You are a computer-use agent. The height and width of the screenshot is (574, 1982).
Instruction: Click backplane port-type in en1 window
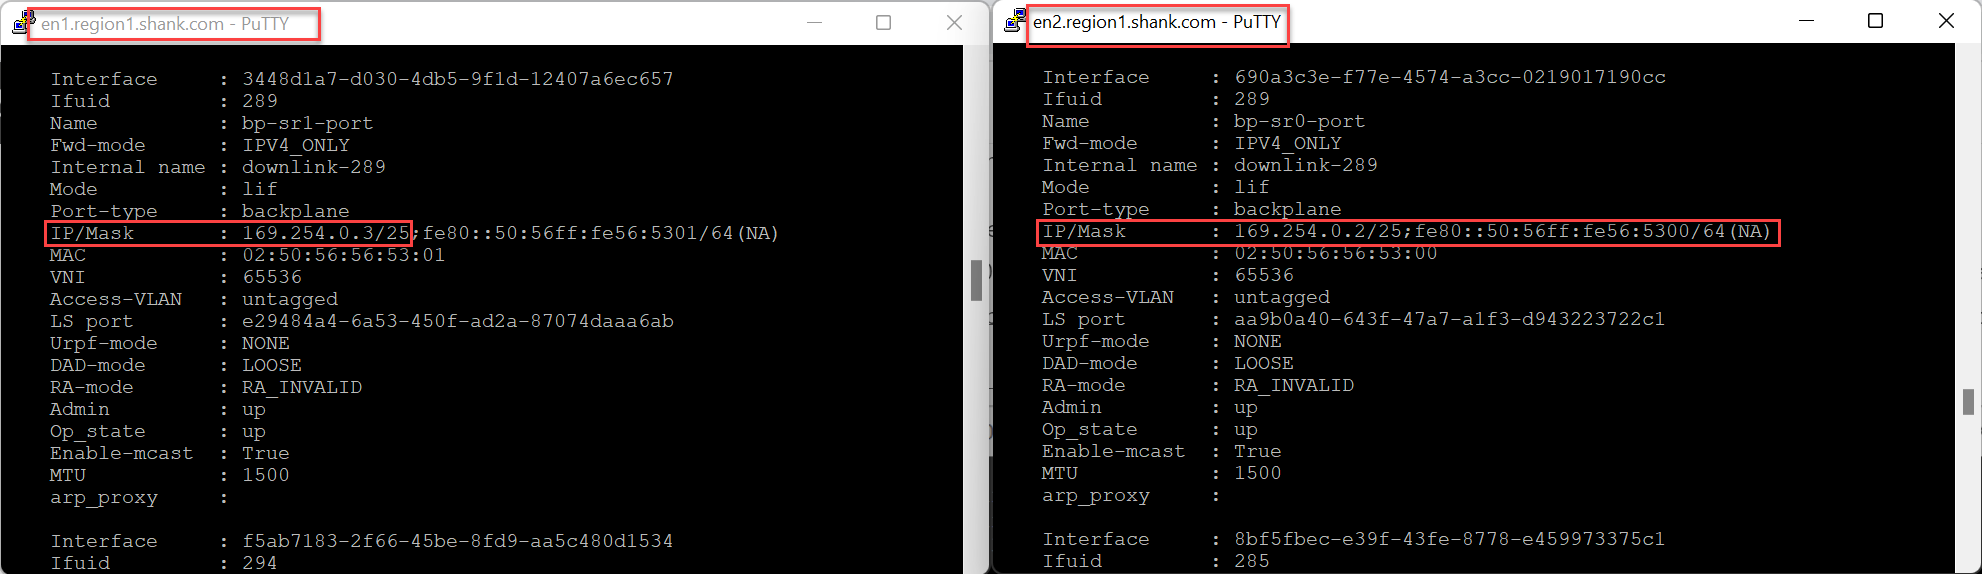tap(296, 211)
